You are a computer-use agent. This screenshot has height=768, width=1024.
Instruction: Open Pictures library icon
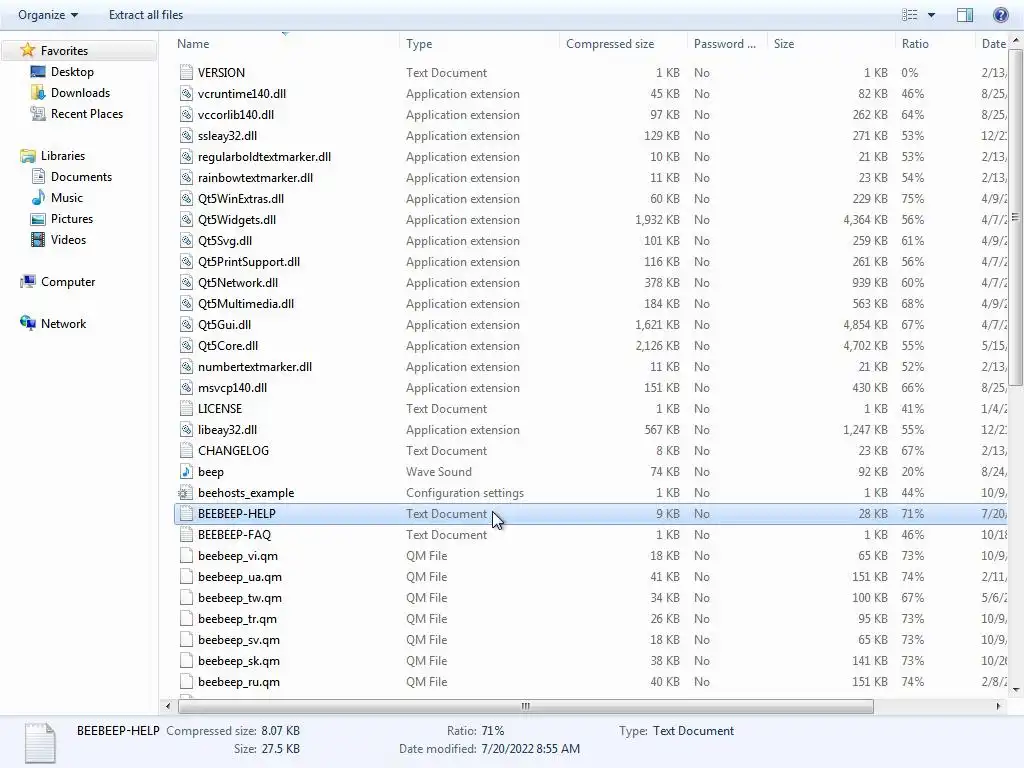[x=38, y=219]
